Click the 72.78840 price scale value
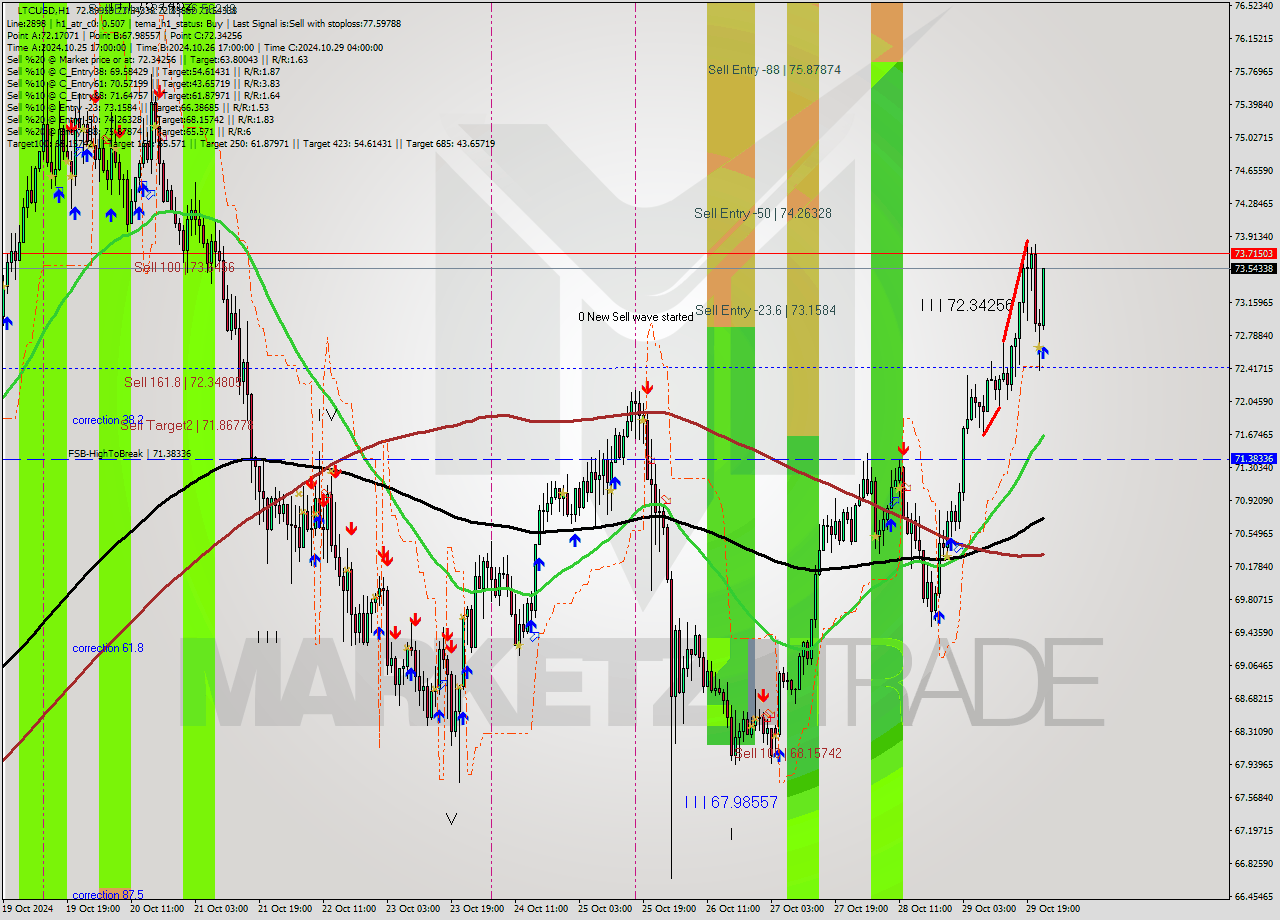1280x920 pixels. tap(1254, 335)
